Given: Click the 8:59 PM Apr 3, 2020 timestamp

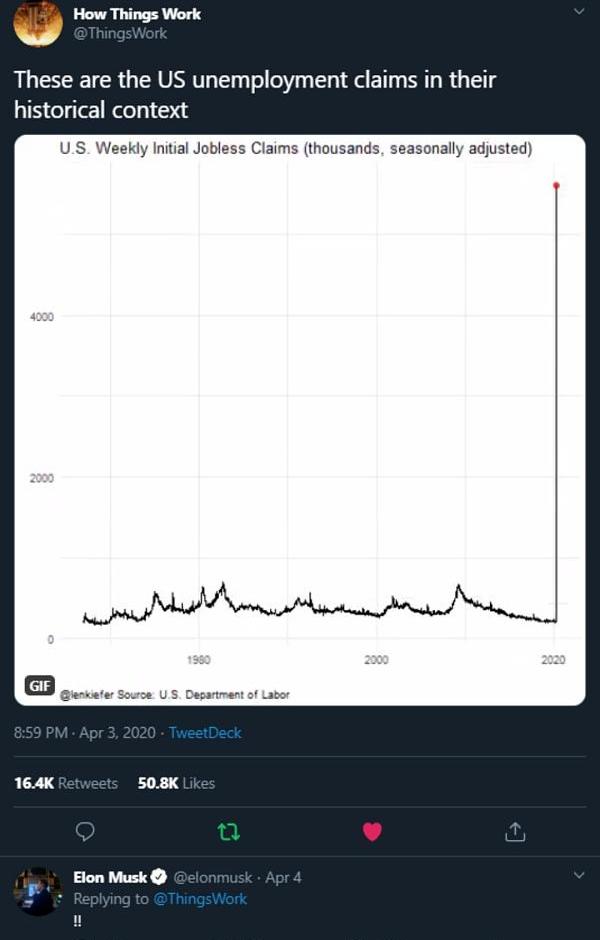Looking at the screenshot, I should coord(85,733).
